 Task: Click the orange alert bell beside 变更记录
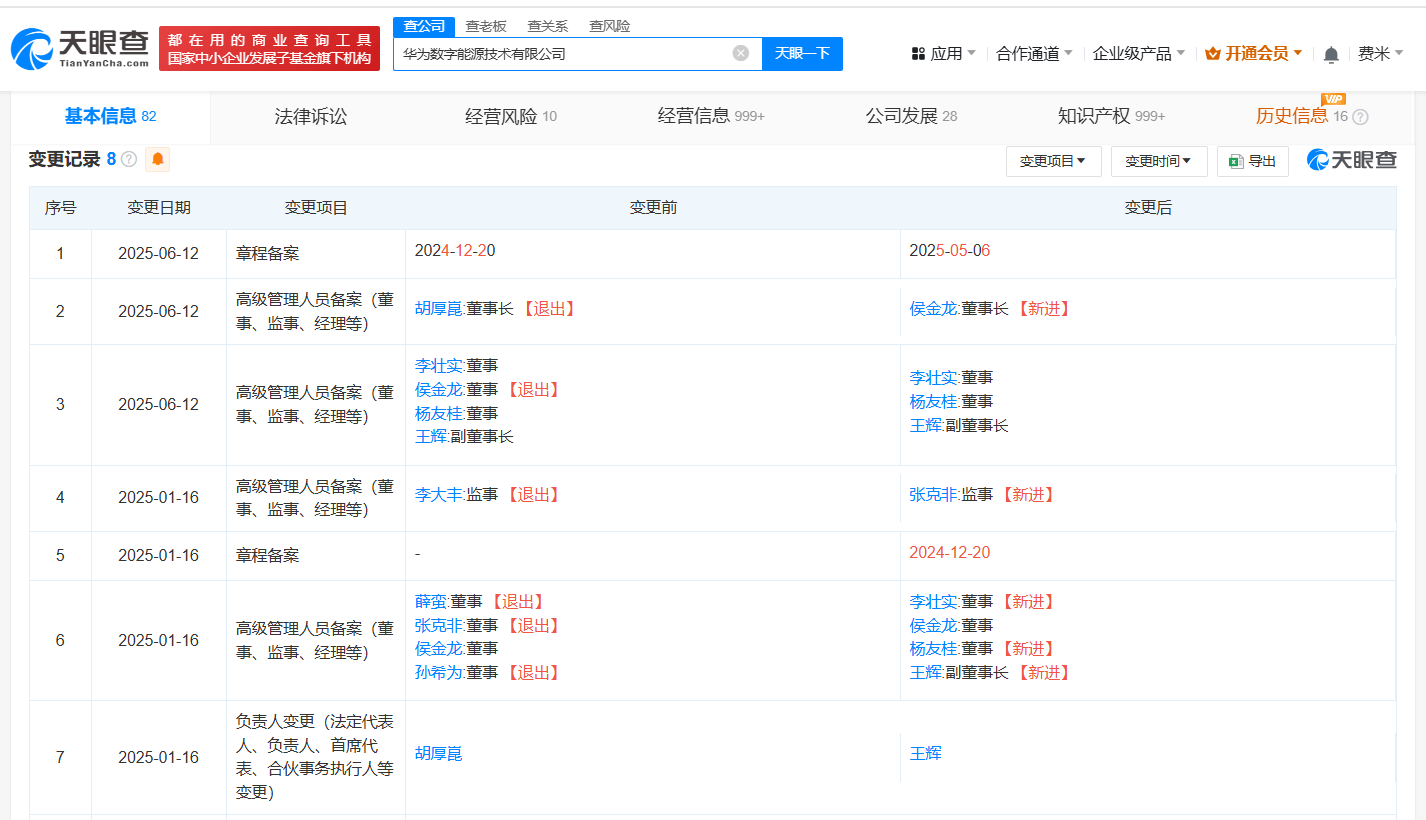(x=158, y=159)
